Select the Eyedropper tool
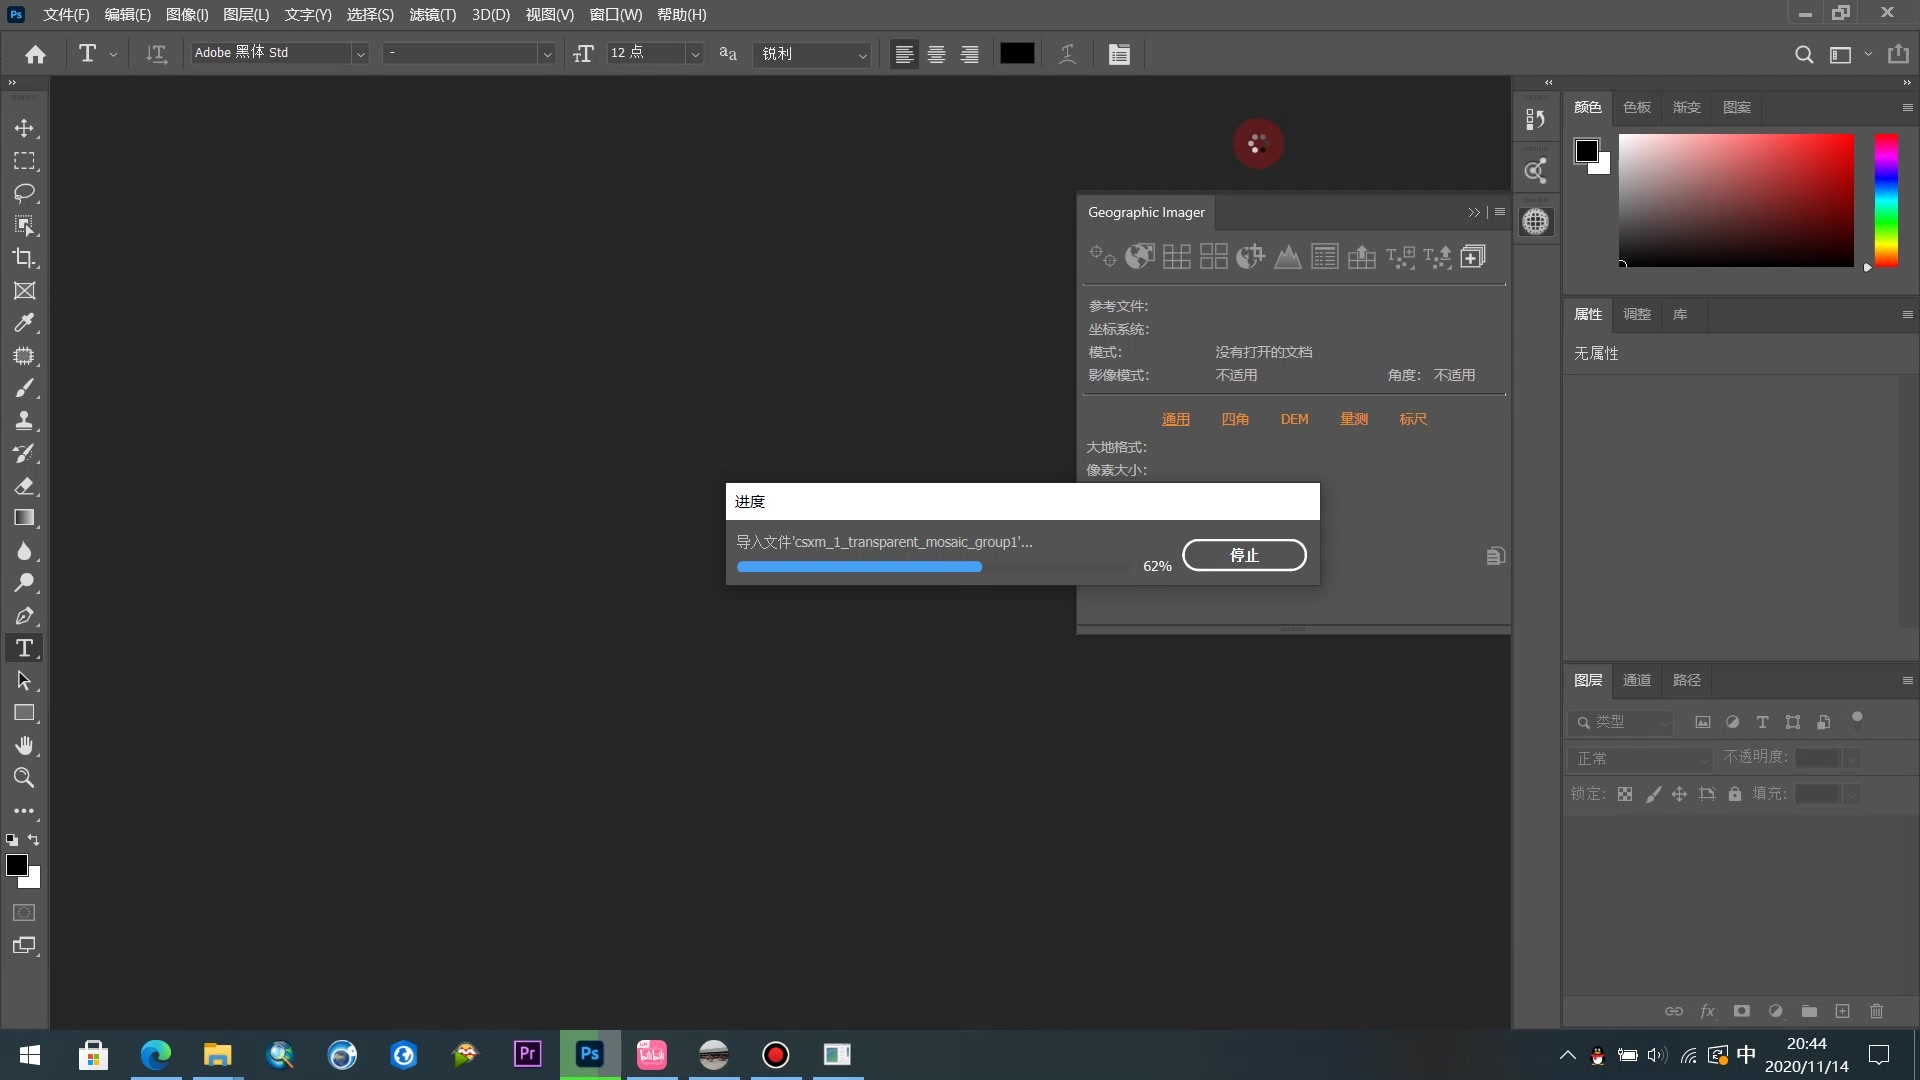Screen dimensions: 1920x1080 (x=24, y=323)
